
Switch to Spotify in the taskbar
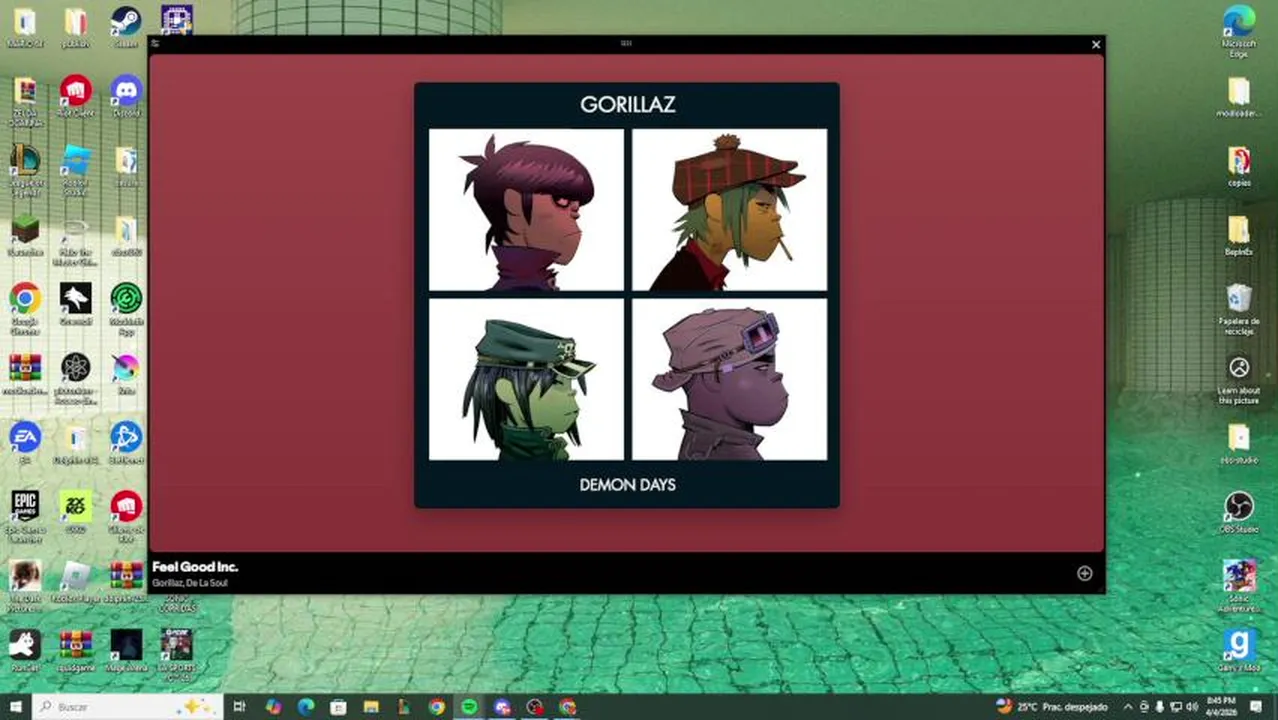click(470, 706)
